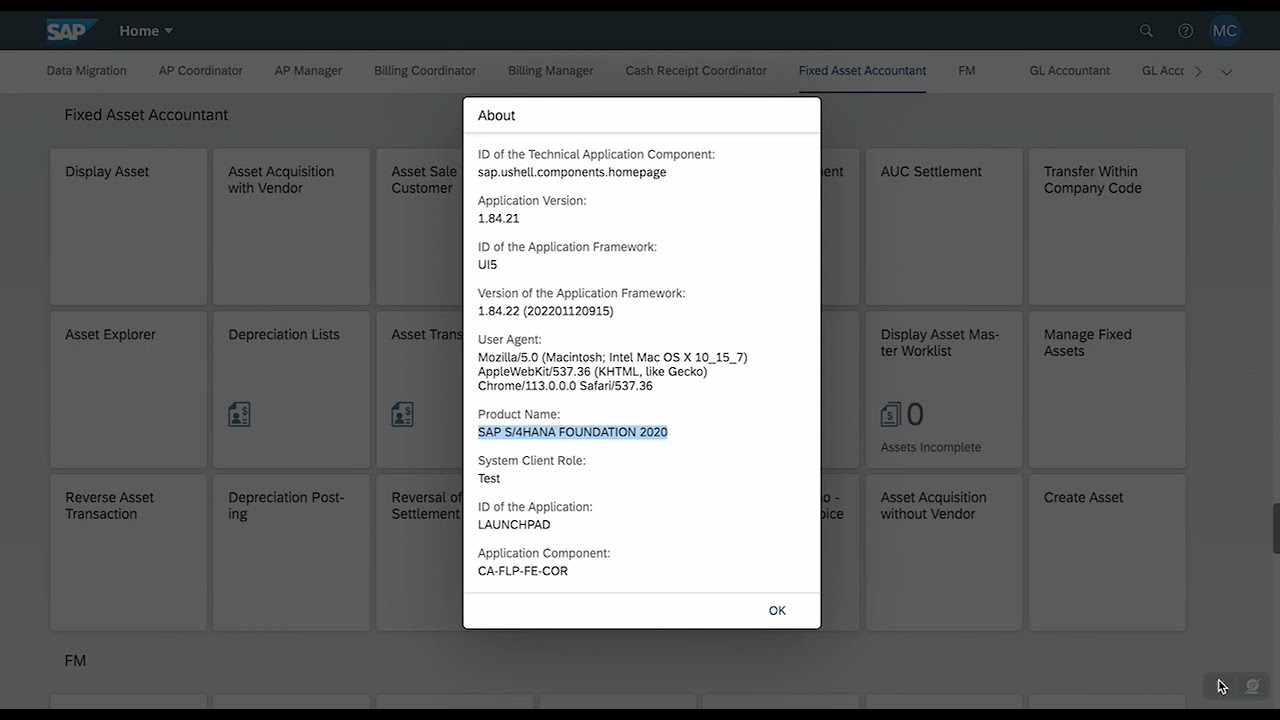The height and width of the screenshot is (720, 1280).
Task: Open the help question mark icon
Action: click(x=1185, y=31)
